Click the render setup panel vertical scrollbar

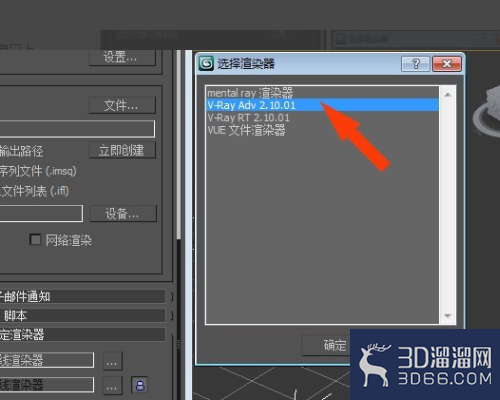tap(179, 145)
